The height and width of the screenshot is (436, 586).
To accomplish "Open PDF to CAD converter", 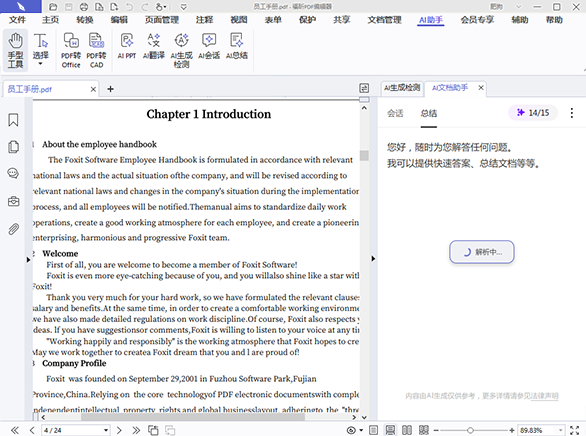I will pos(96,50).
